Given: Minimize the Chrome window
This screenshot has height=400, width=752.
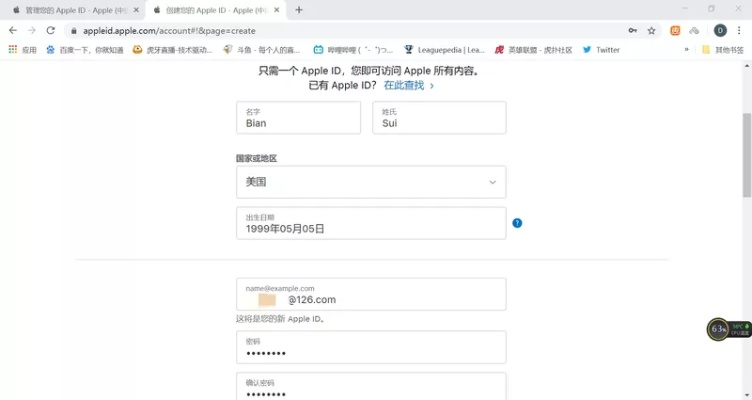Looking at the screenshot, I should 685,9.
